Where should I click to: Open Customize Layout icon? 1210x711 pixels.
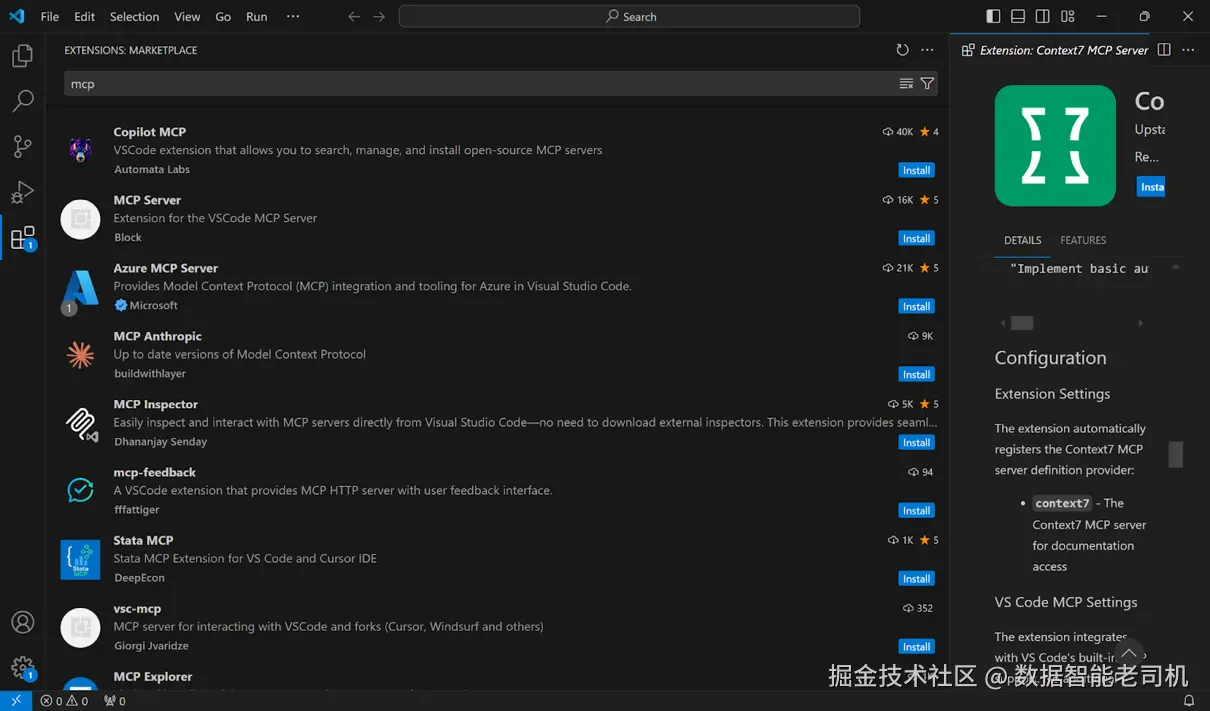[1068, 16]
